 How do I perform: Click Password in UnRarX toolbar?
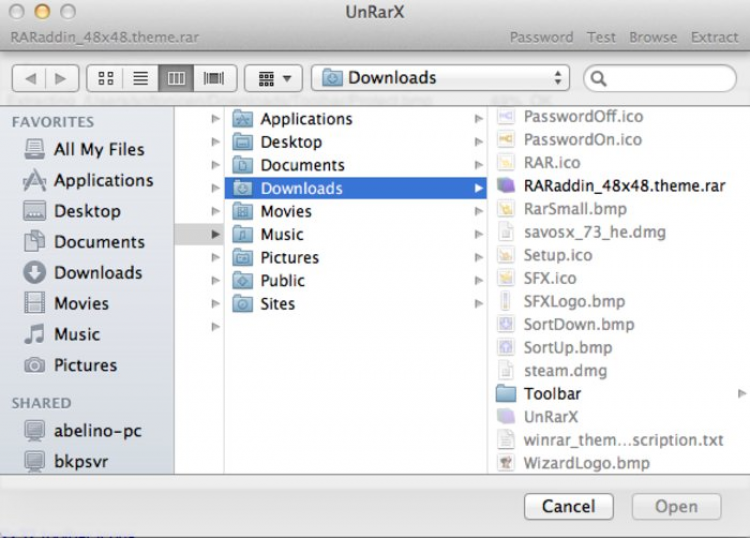pyautogui.click(x=541, y=37)
